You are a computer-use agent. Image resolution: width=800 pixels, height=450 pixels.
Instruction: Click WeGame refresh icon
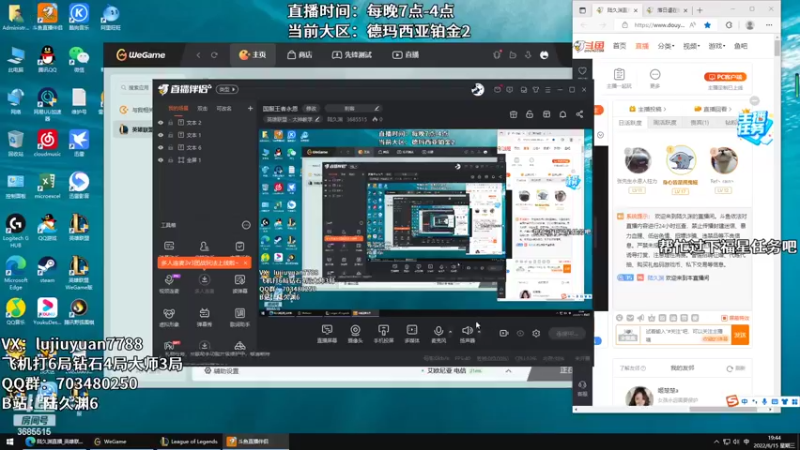(214, 55)
